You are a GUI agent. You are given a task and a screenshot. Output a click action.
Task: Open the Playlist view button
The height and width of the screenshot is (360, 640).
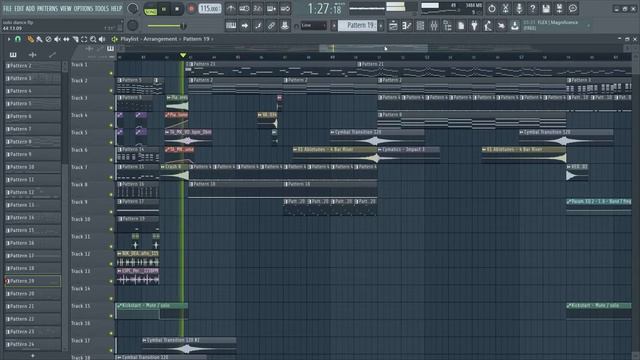(x=393, y=26)
